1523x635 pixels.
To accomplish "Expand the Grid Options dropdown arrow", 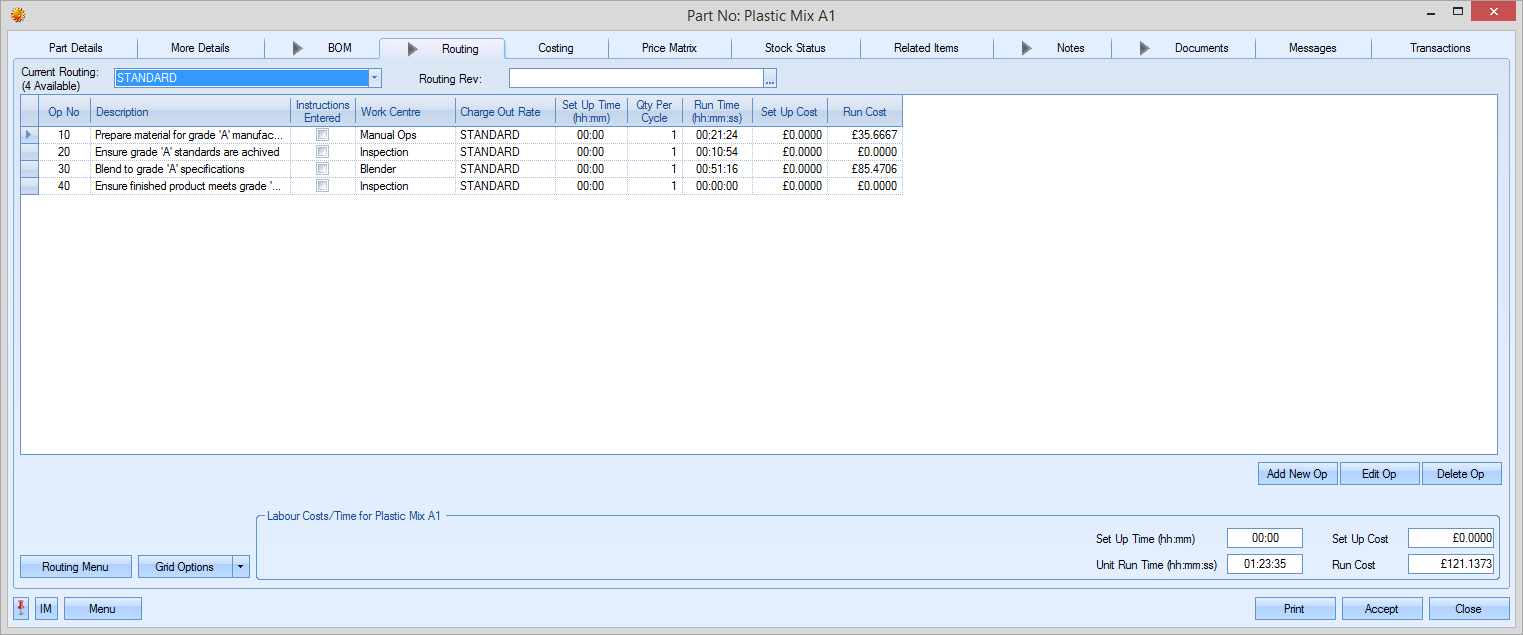I will pyautogui.click(x=240, y=567).
